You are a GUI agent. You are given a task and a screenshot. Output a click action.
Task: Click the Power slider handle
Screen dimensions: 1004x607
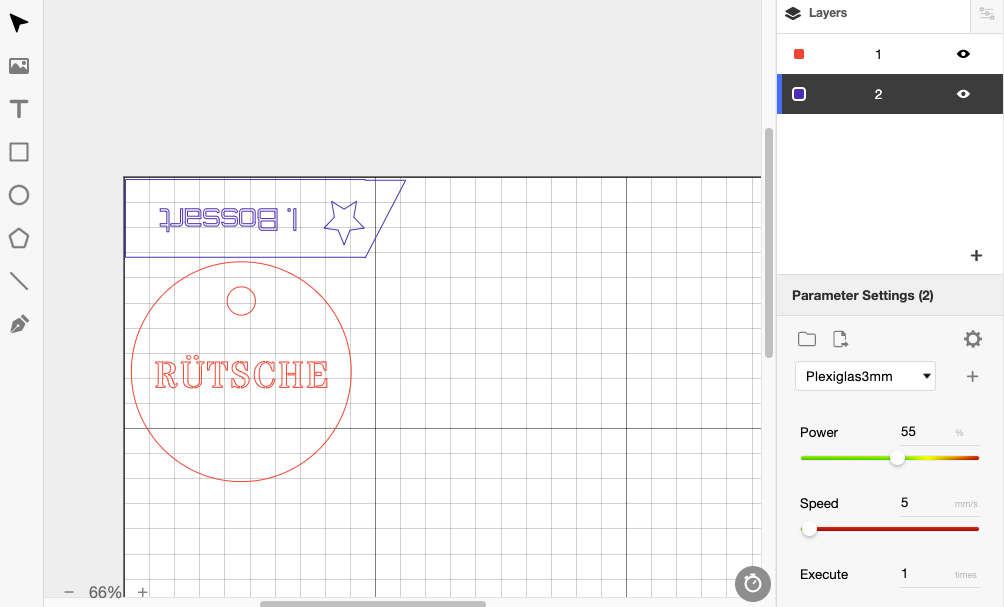click(897, 458)
